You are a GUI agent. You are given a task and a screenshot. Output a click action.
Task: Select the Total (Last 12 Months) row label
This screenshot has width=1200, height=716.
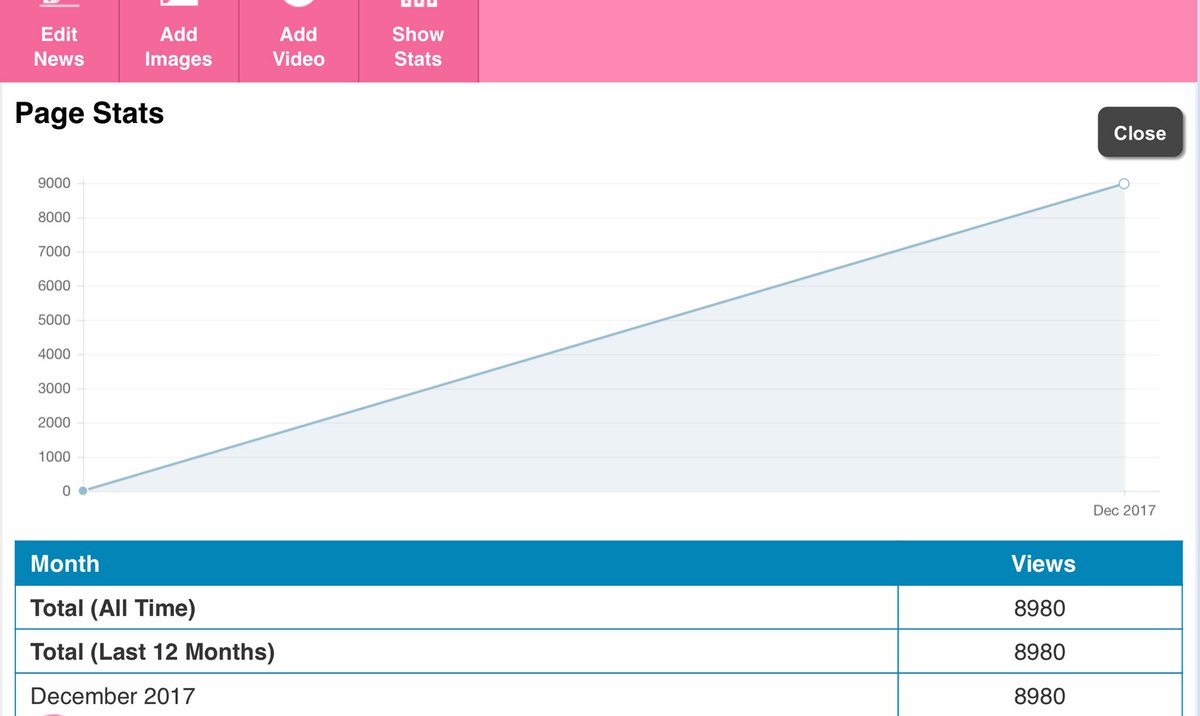tap(152, 652)
